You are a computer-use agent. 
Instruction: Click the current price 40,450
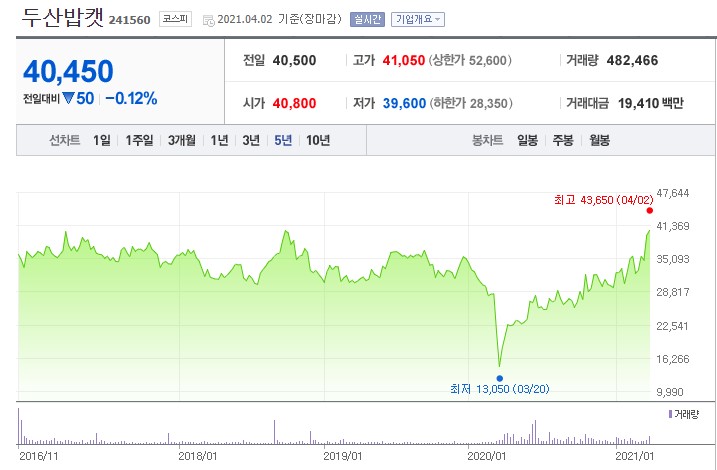click(x=68, y=71)
